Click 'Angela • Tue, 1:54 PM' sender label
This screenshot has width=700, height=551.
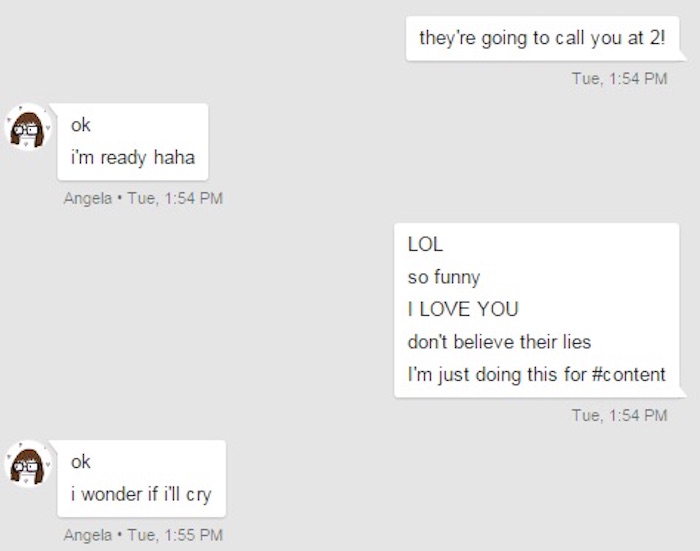[143, 198]
